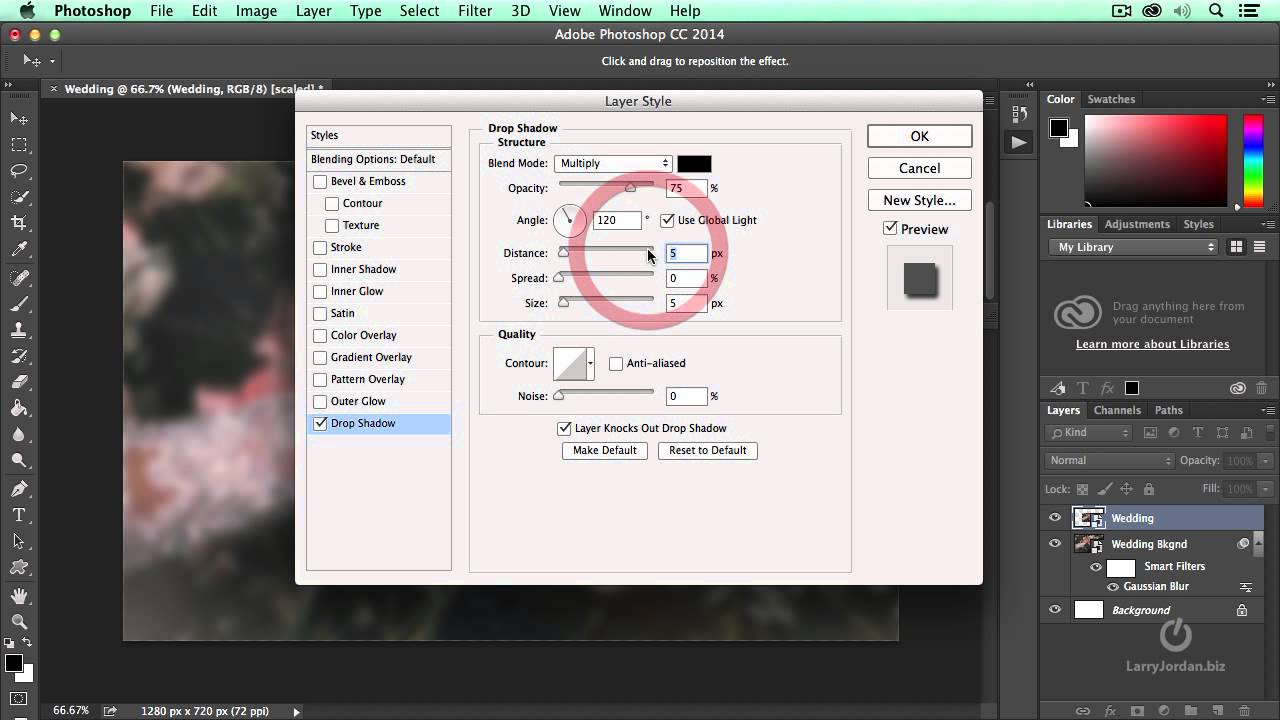Toggle Use Global Light checkbox
The width and height of the screenshot is (1280, 720).
(x=667, y=220)
